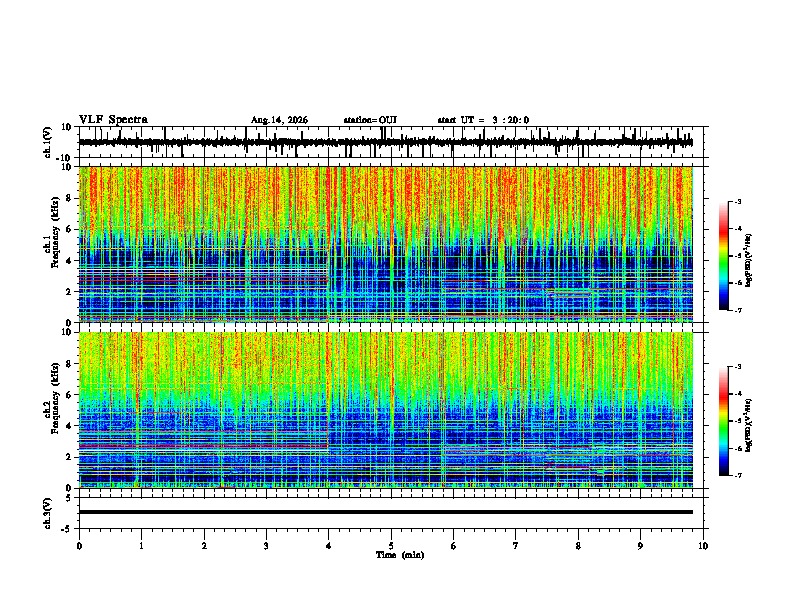This screenshot has height=612, width=792.
Task: Click time axis tick label '3'
Action: tap(266, 546)
